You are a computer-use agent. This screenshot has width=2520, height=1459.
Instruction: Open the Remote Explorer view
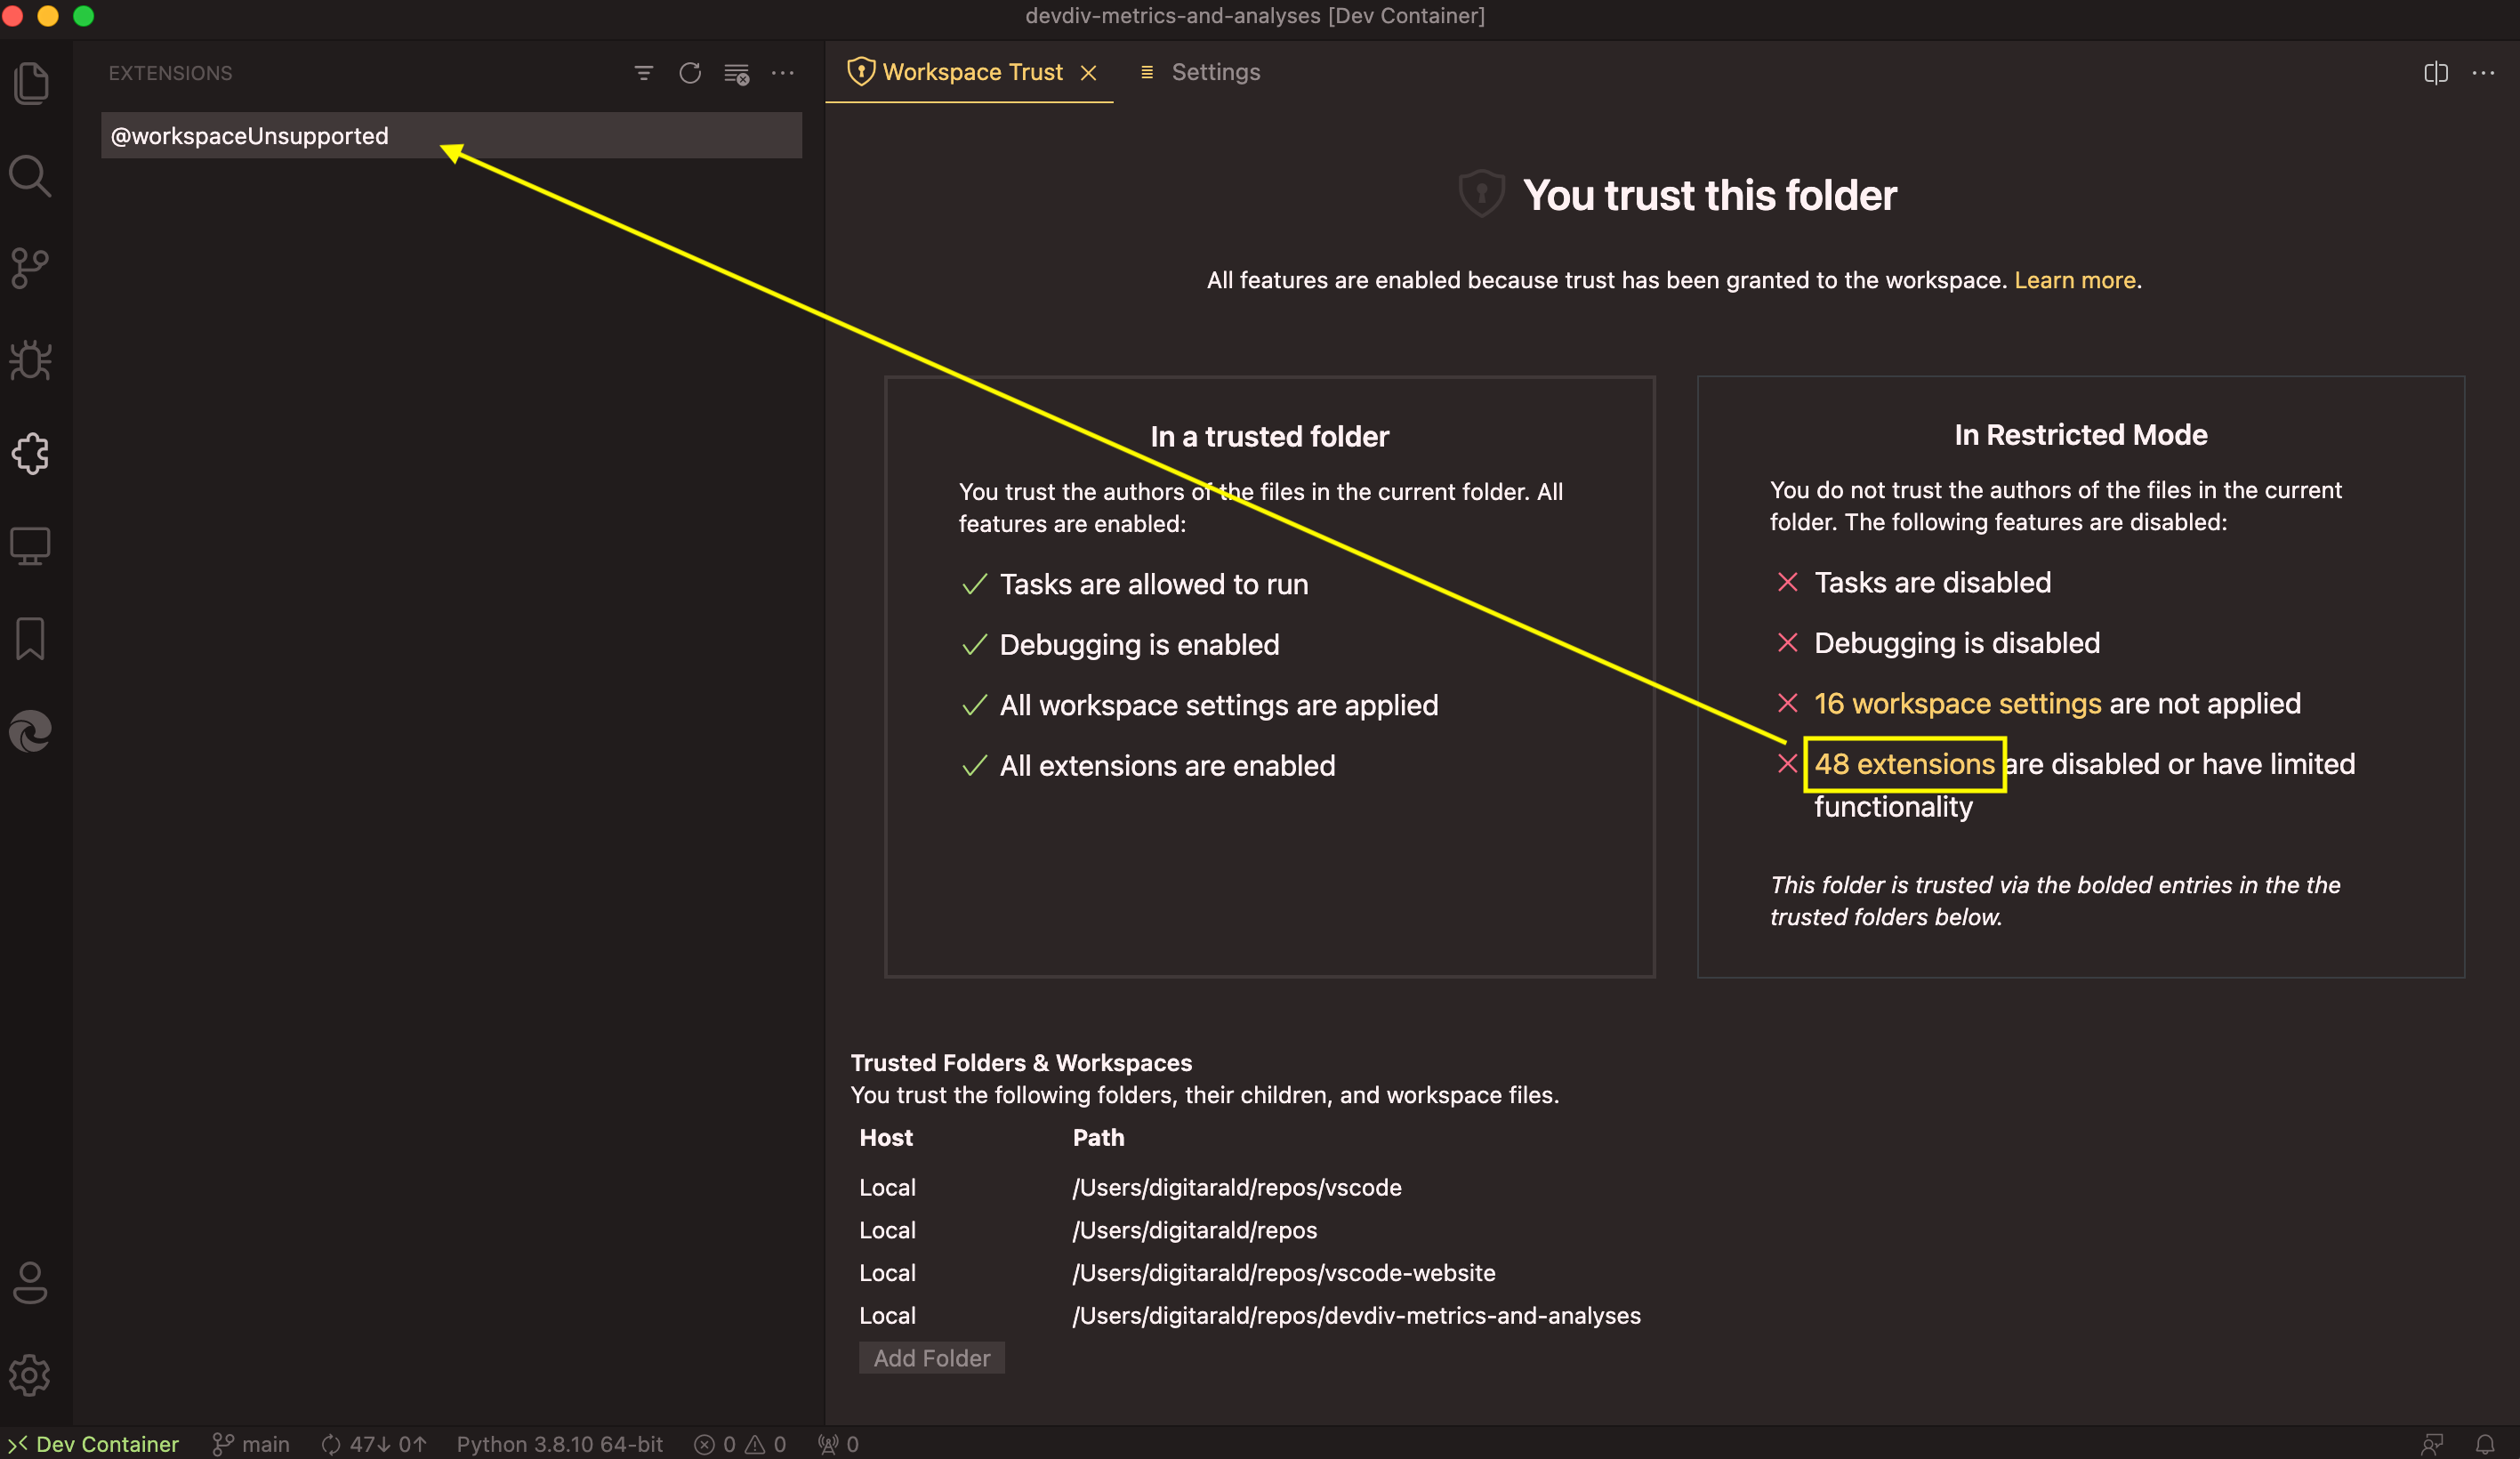(x=31, y=545)
